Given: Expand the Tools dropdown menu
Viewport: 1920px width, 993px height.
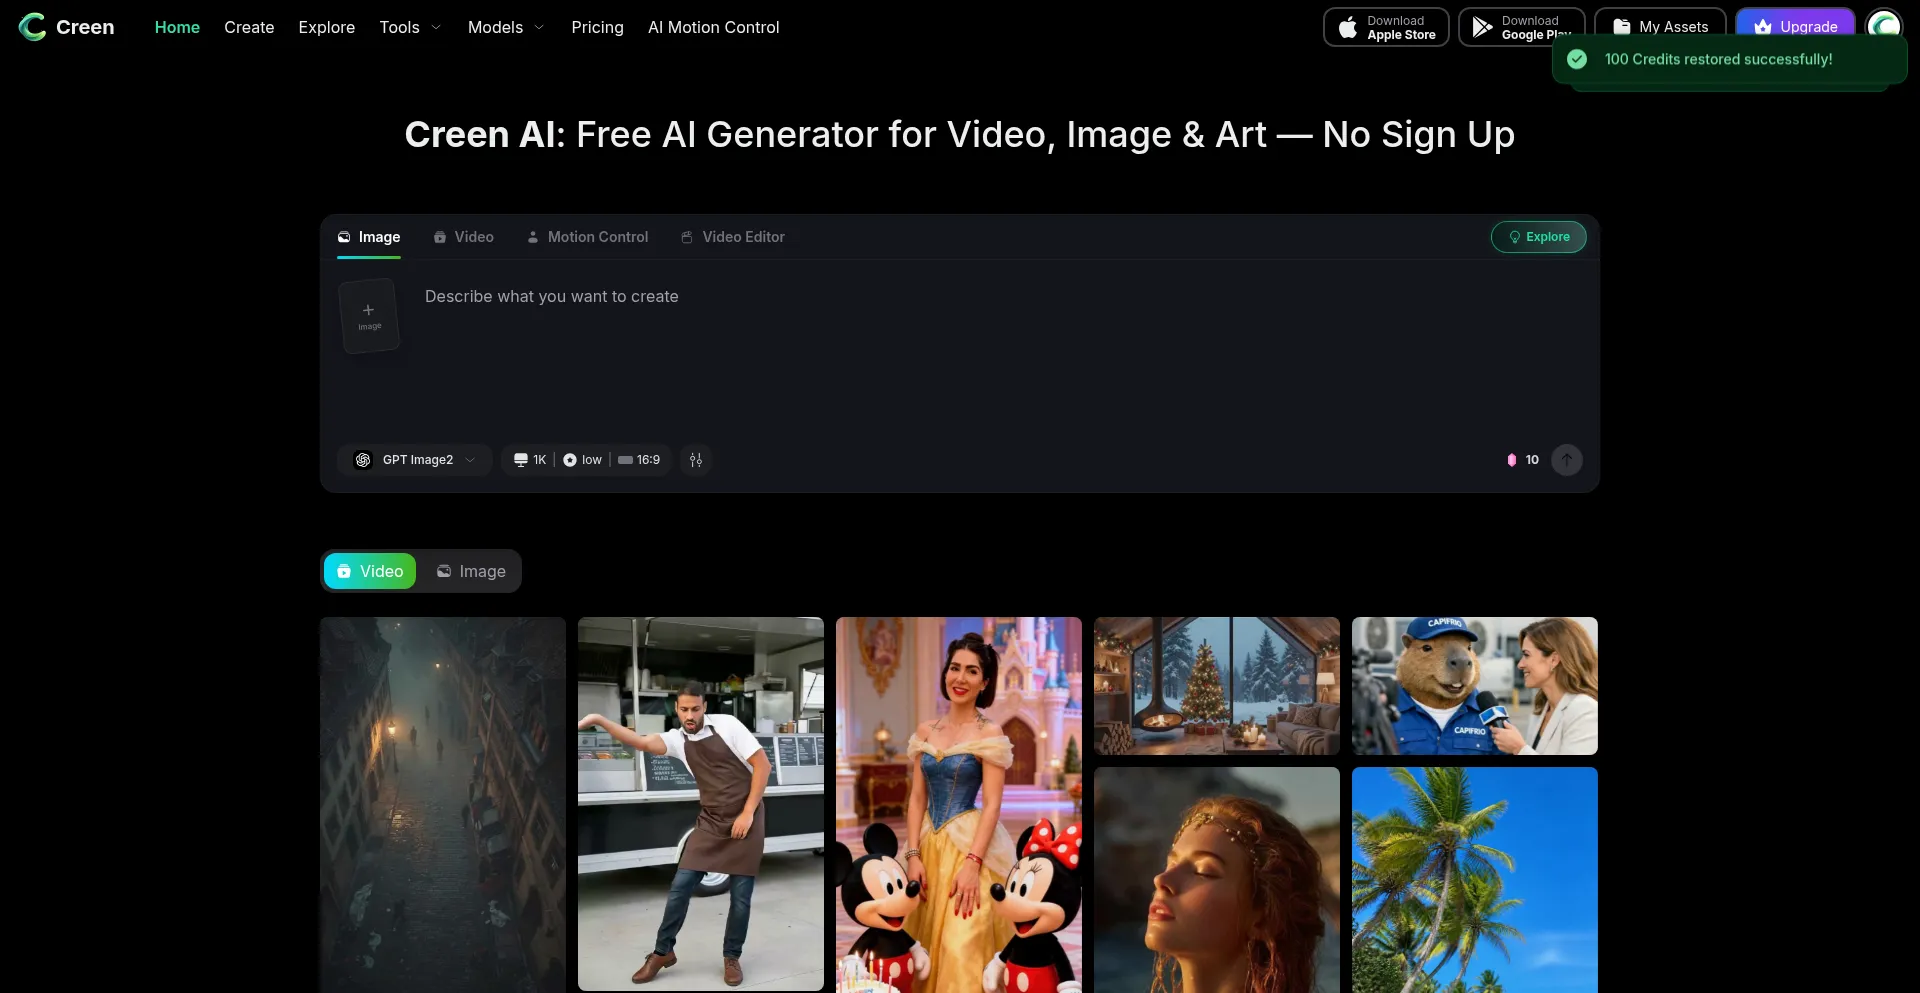Looking at the screenshot, I should [410, 27].
